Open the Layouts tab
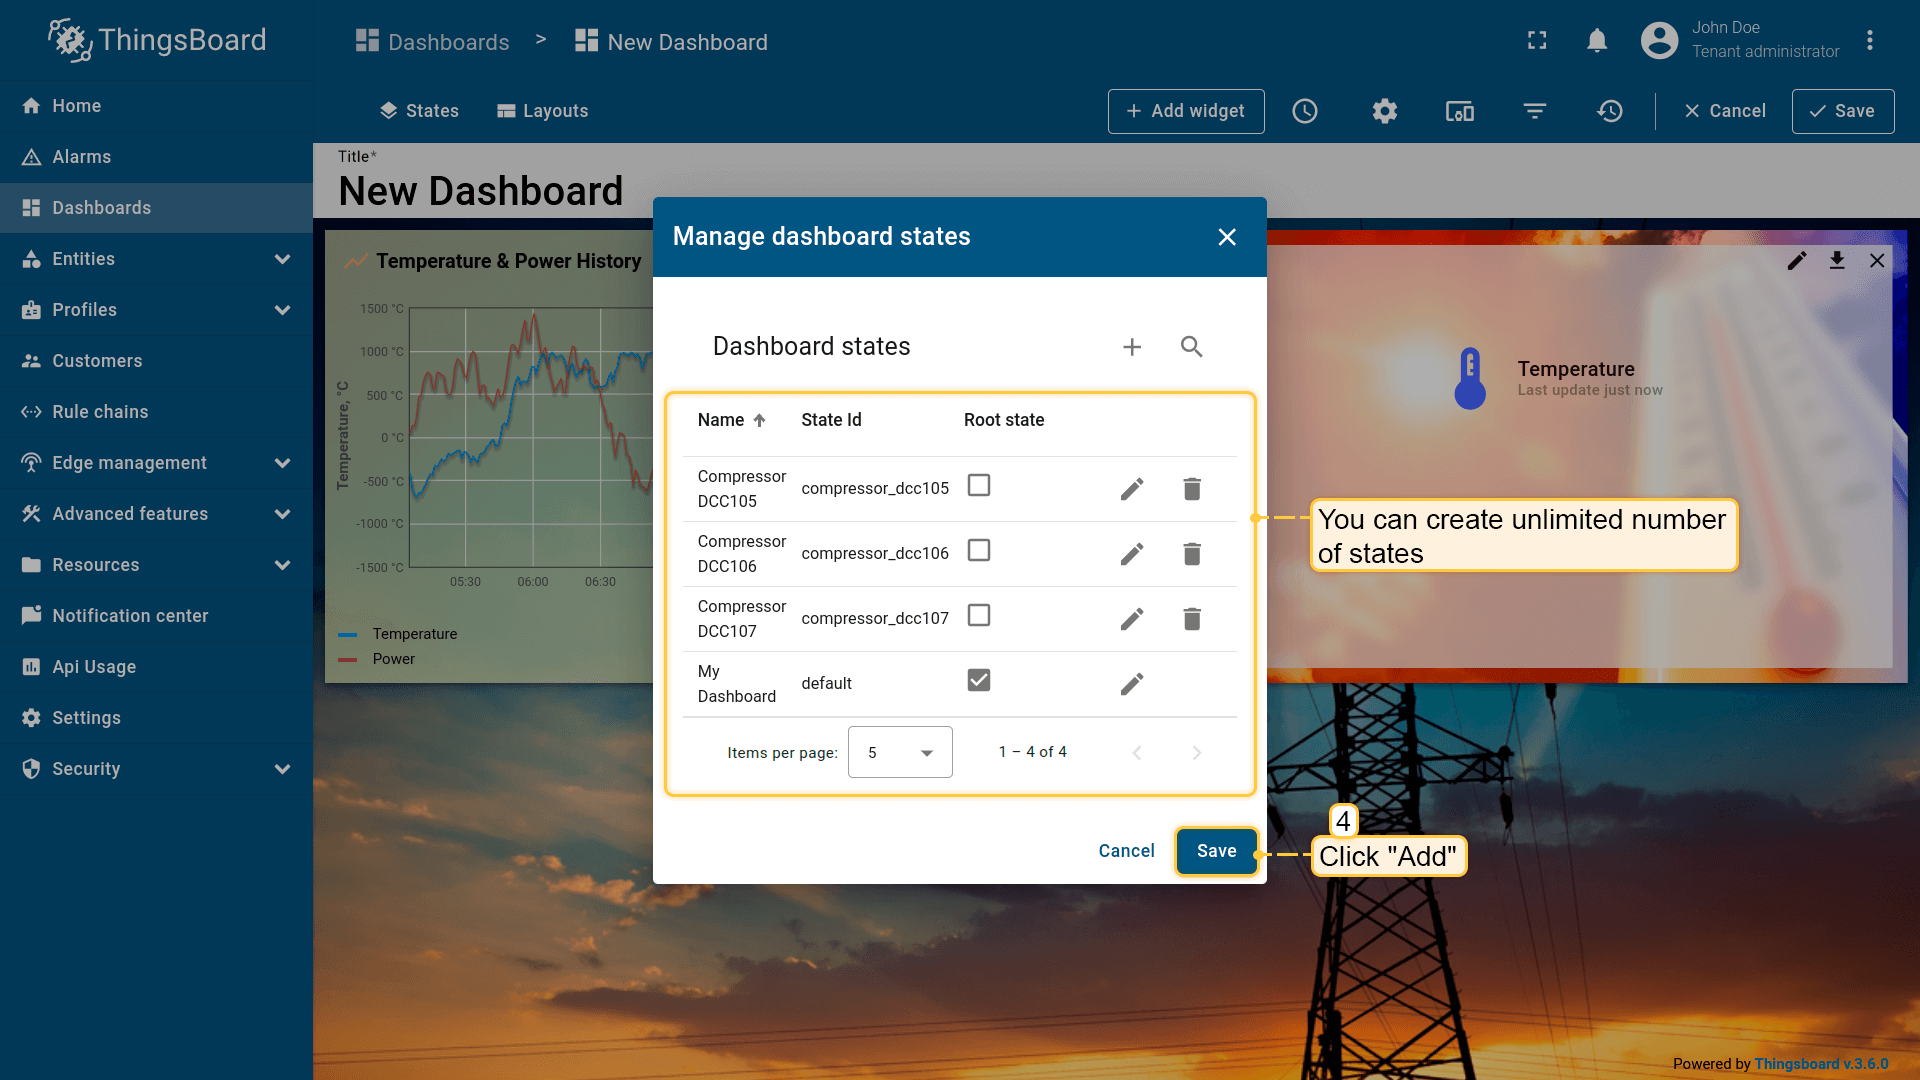This screenshot has height=1080, width=1920. coord(543,111)
